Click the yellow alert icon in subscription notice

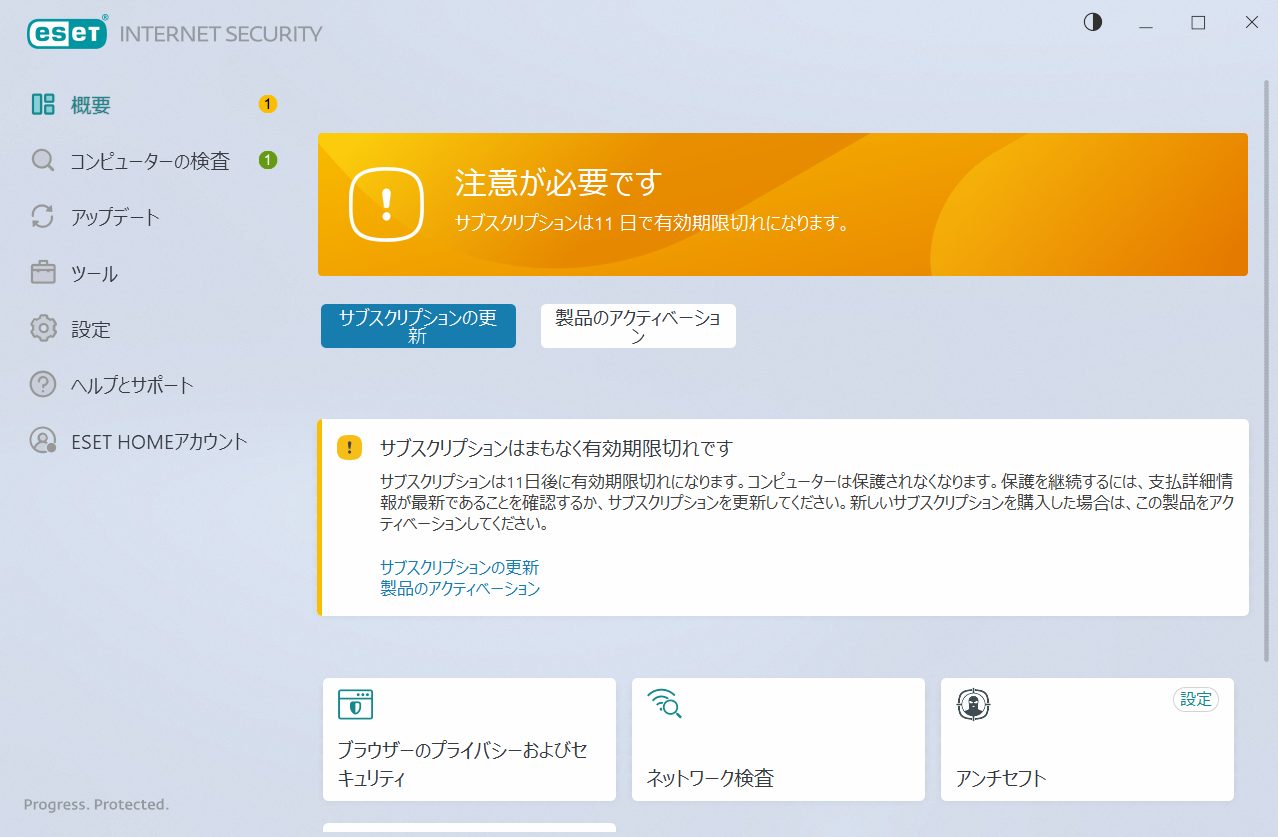point(349,447)
